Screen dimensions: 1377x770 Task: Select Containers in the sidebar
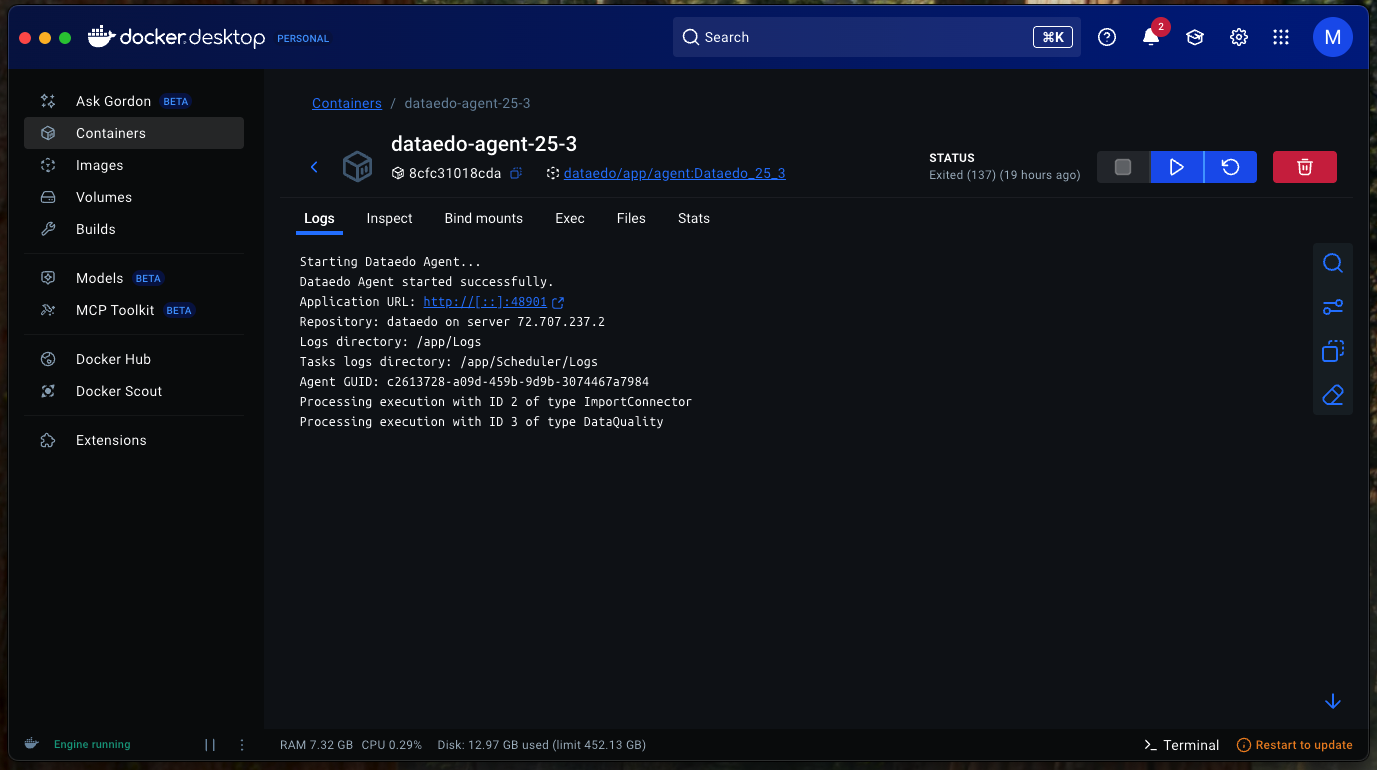click(133, 133)
